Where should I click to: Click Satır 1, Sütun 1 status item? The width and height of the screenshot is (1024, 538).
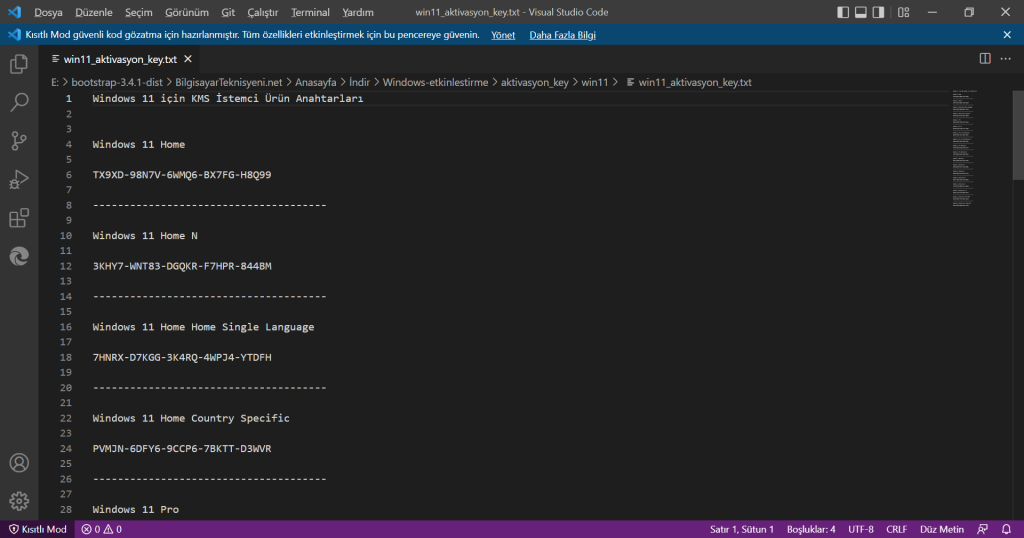742,530
